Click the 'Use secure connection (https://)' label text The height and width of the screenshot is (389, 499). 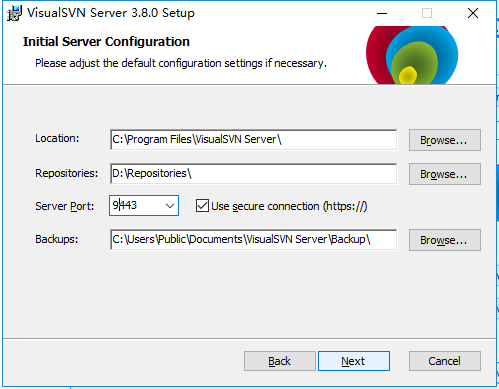[x=289, y=206]
